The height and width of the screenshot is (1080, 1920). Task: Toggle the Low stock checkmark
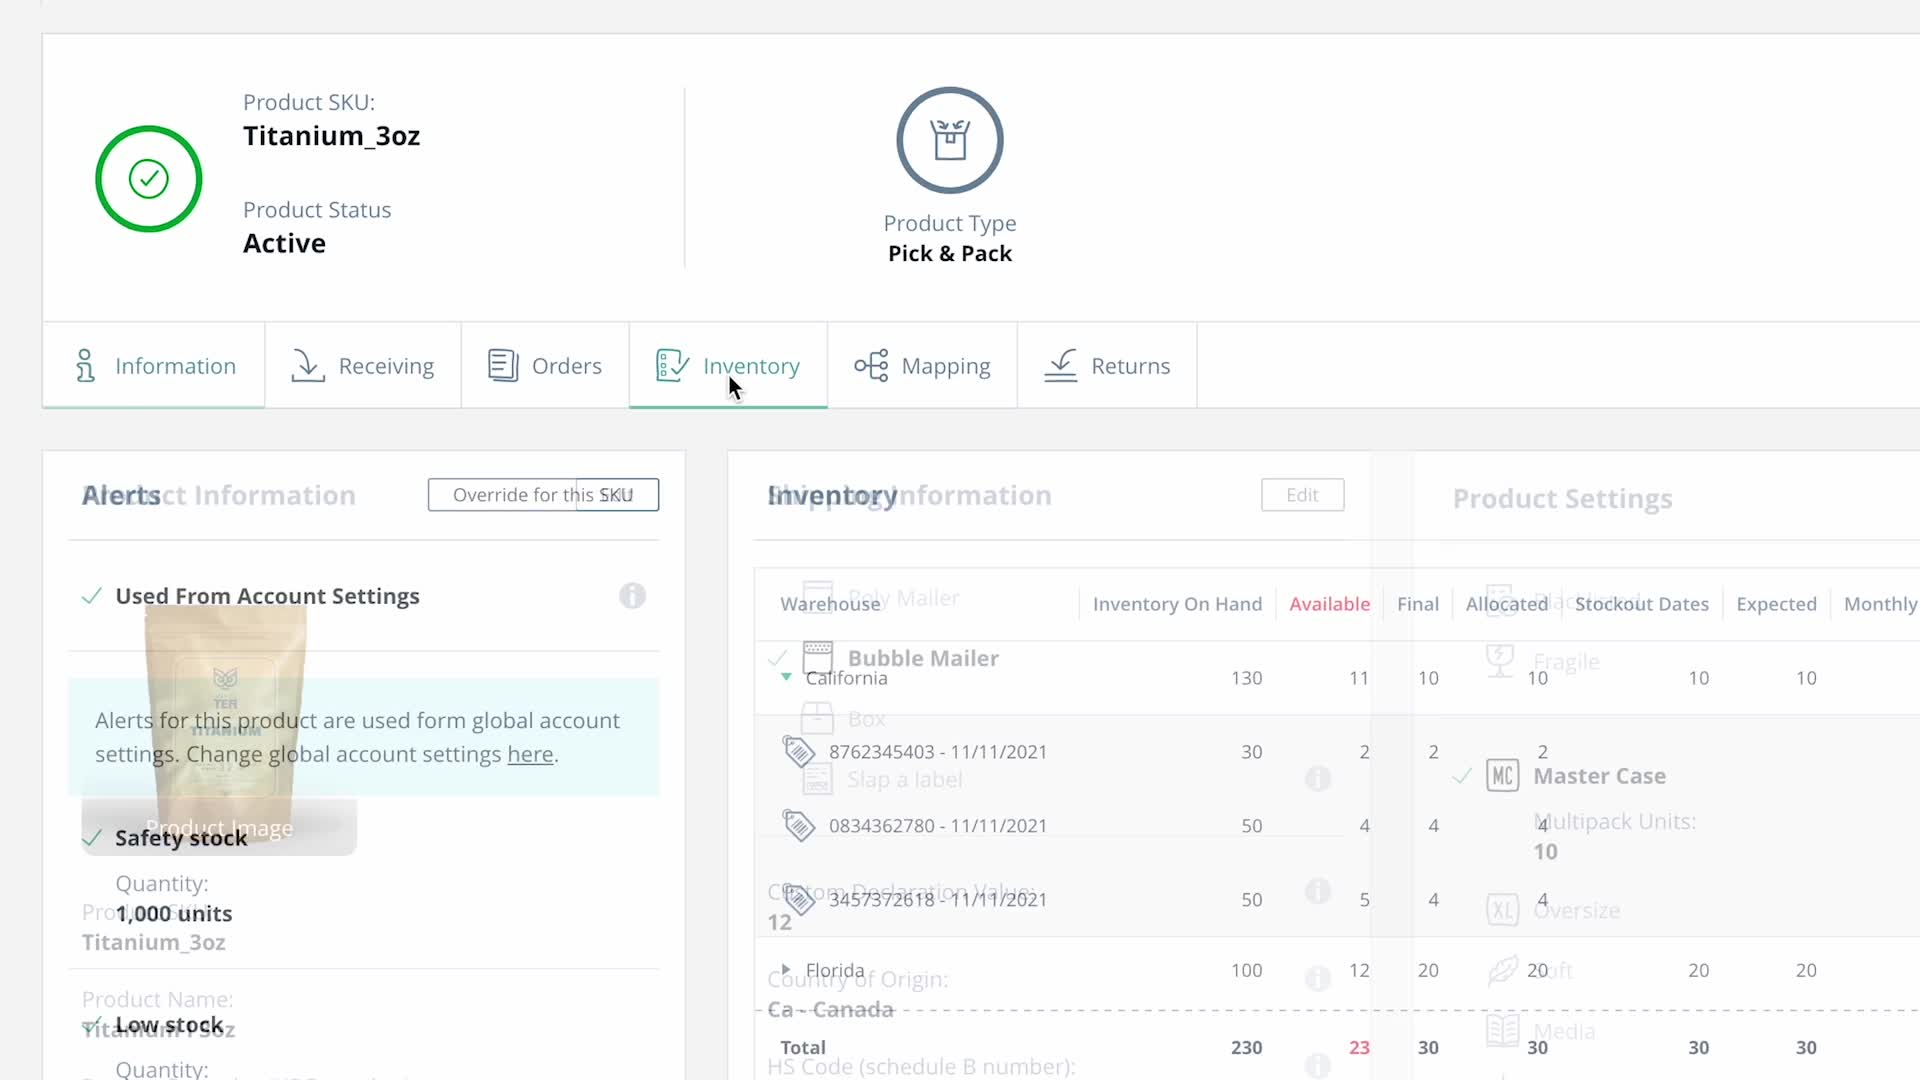point(92,1026)
